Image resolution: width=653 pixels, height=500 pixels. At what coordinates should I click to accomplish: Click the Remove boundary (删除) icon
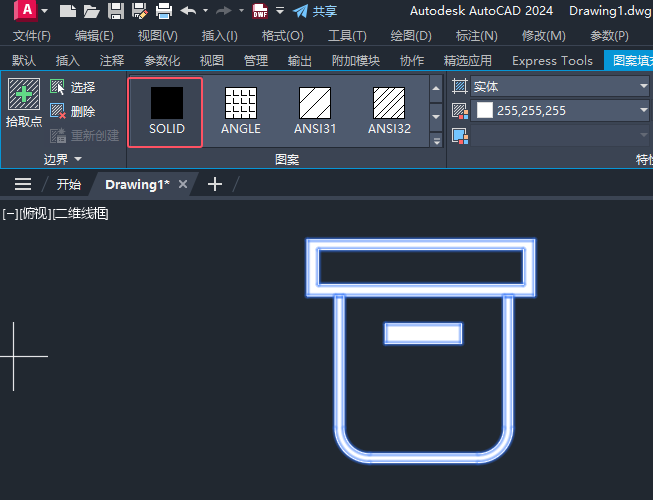(x=57, y=111)
